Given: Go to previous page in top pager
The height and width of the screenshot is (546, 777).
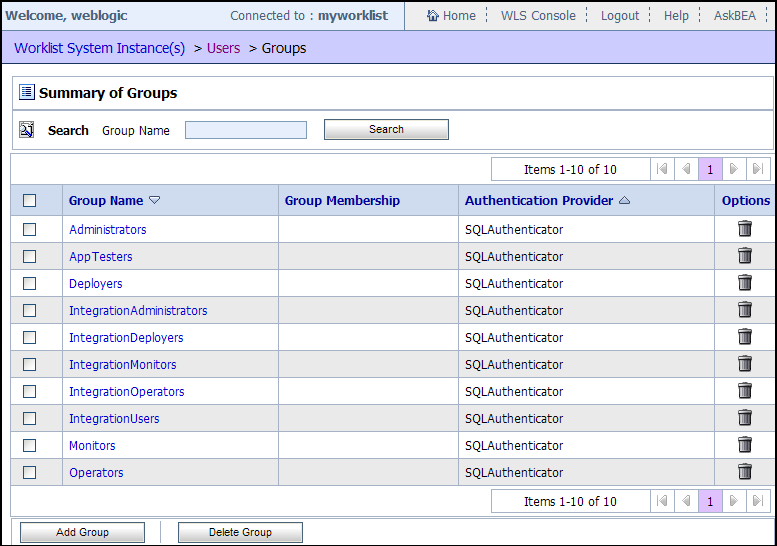Looking at the screenshot, I should pos(686,169).
